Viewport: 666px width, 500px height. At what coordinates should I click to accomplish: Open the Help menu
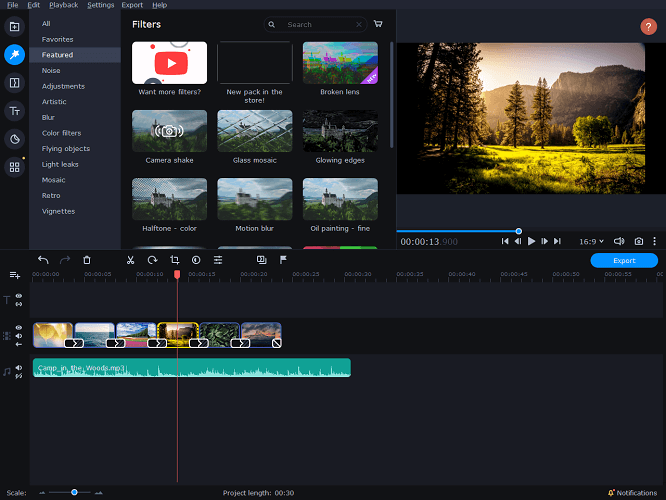(x=159, y=5)
